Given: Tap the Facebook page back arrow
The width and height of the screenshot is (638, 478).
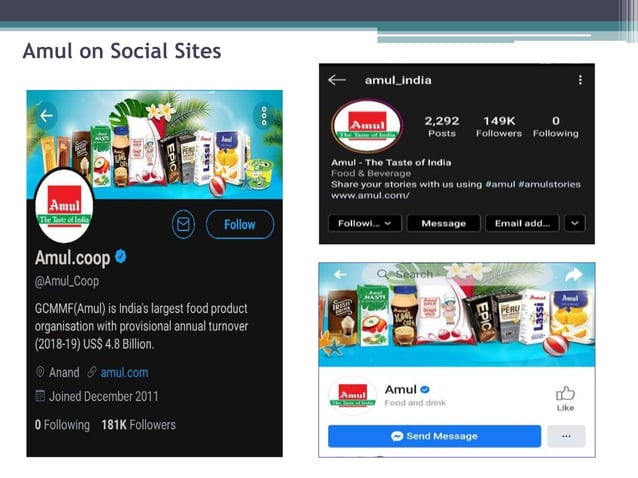Looking at the screenshot, I should point(340,275).
